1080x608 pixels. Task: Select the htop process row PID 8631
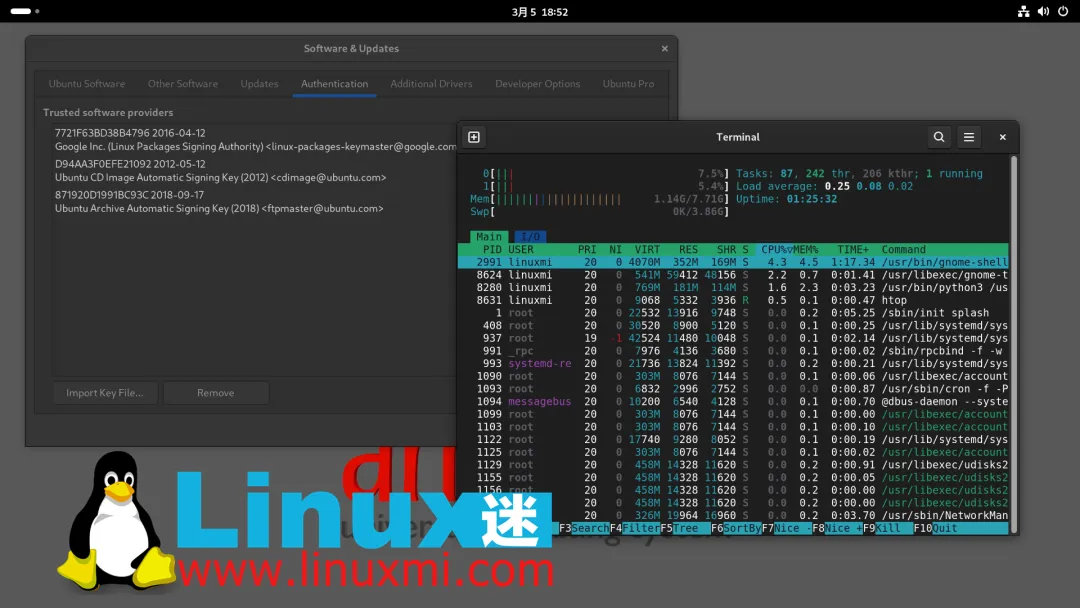point(733,300)
